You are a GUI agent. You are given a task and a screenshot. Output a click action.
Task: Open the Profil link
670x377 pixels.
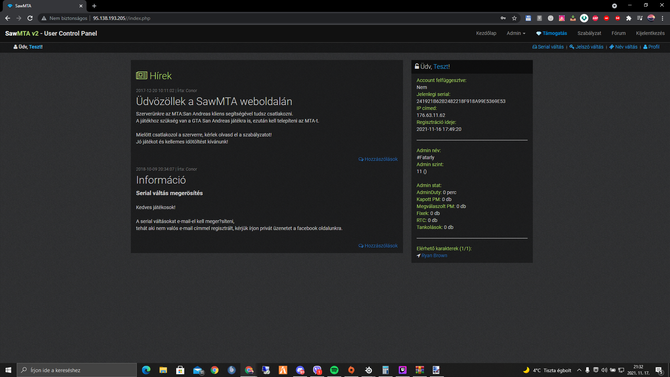651,47
